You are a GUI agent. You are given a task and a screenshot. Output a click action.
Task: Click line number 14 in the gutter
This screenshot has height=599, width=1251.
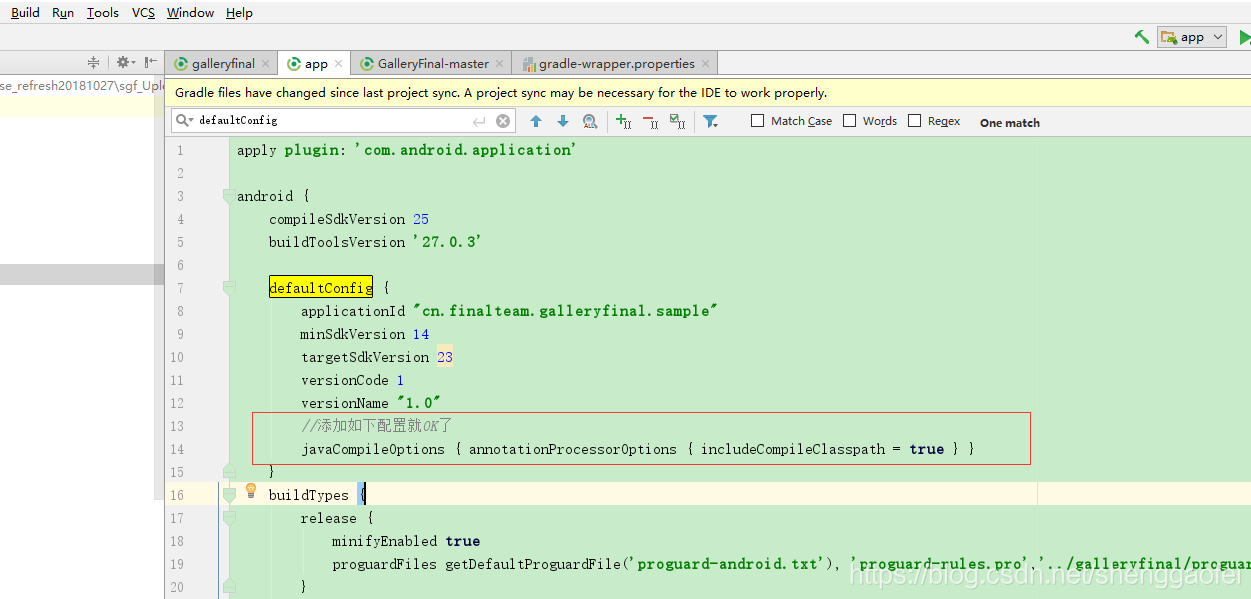click(176, 449)
